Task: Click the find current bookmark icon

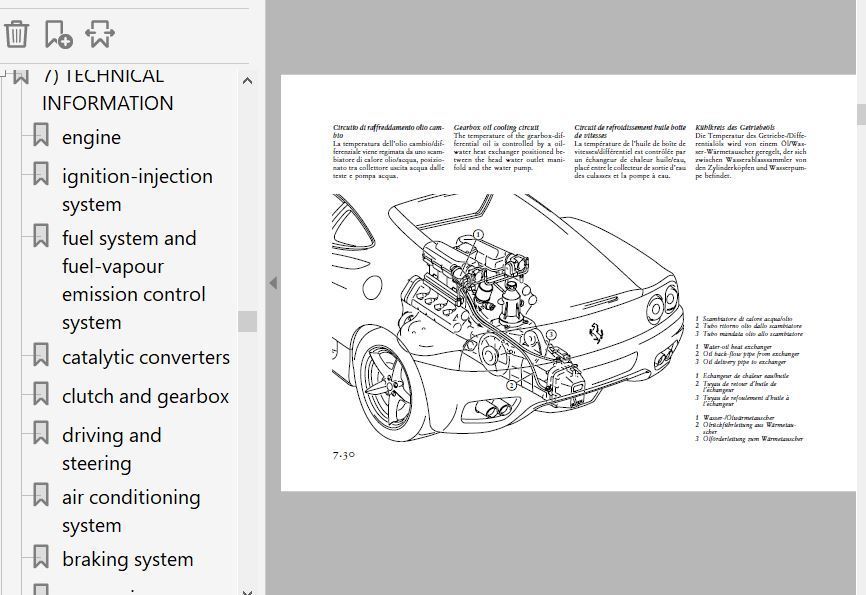Action: pos(100,34)
